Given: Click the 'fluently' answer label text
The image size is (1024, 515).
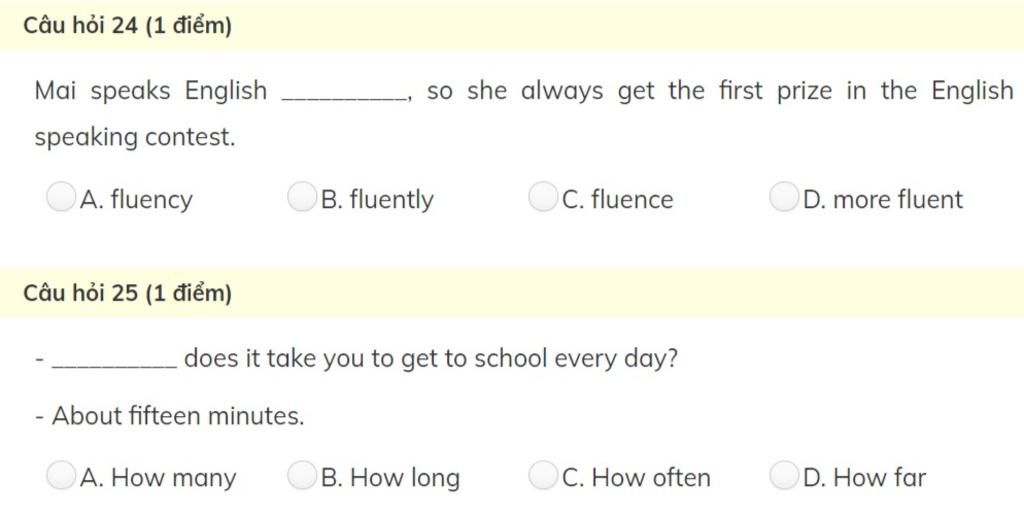Looking at the screenshot, I should tap(390, 200).
